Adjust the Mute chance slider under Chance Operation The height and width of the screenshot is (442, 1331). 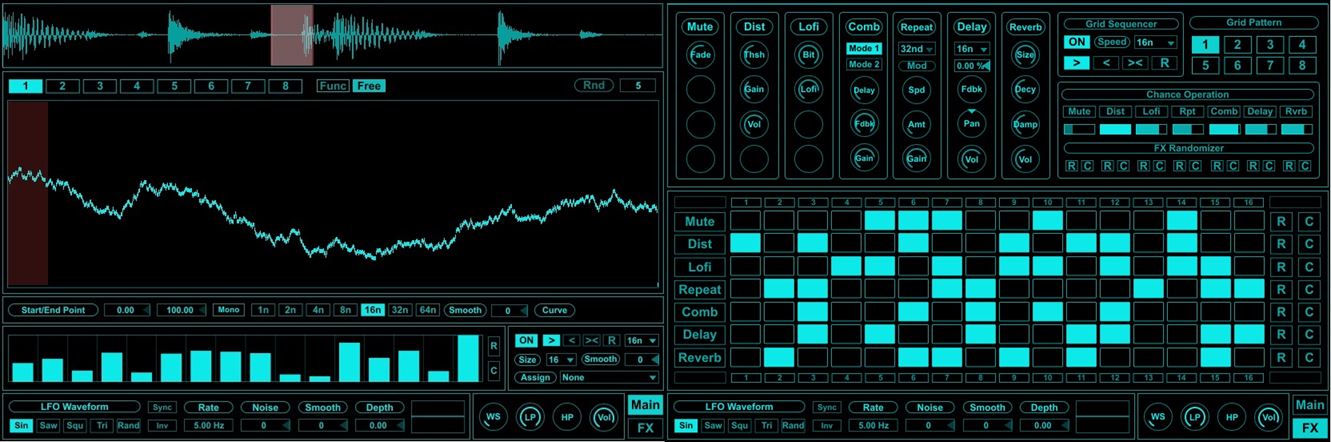click(x=1079, y=129)
